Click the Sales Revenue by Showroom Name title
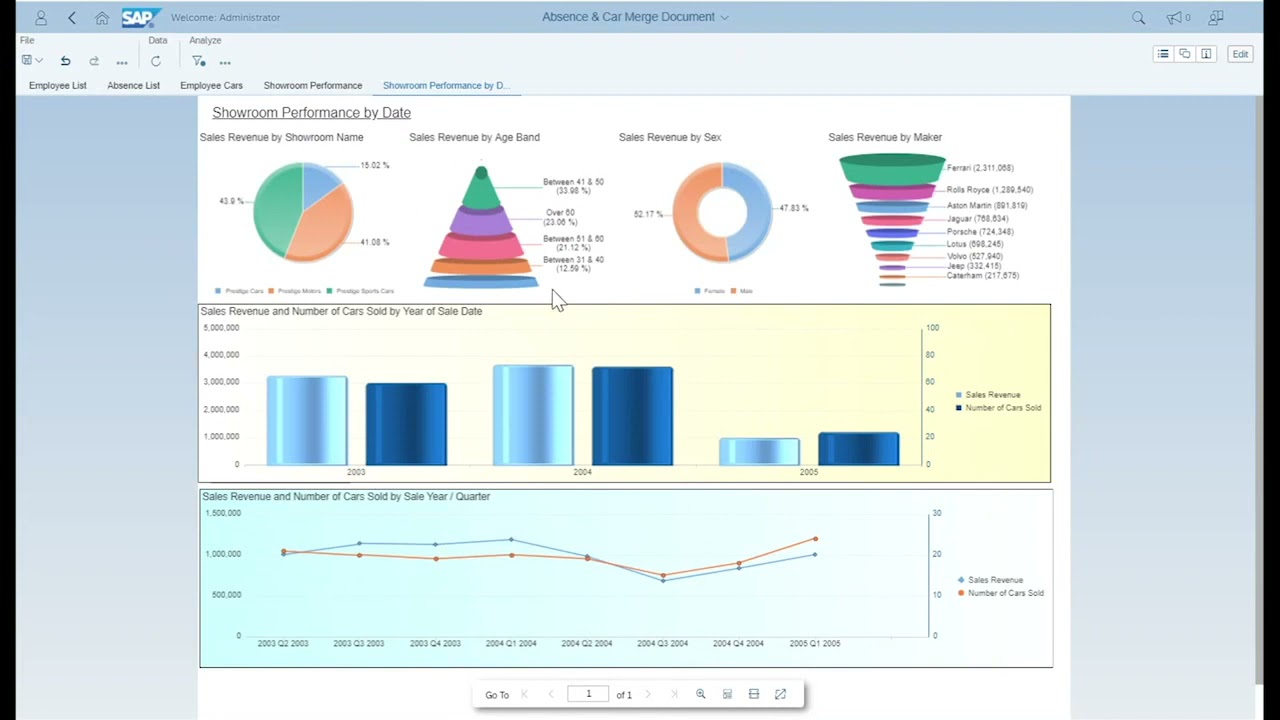This screenshot has width=1280, height=720. tap(281, 137)
